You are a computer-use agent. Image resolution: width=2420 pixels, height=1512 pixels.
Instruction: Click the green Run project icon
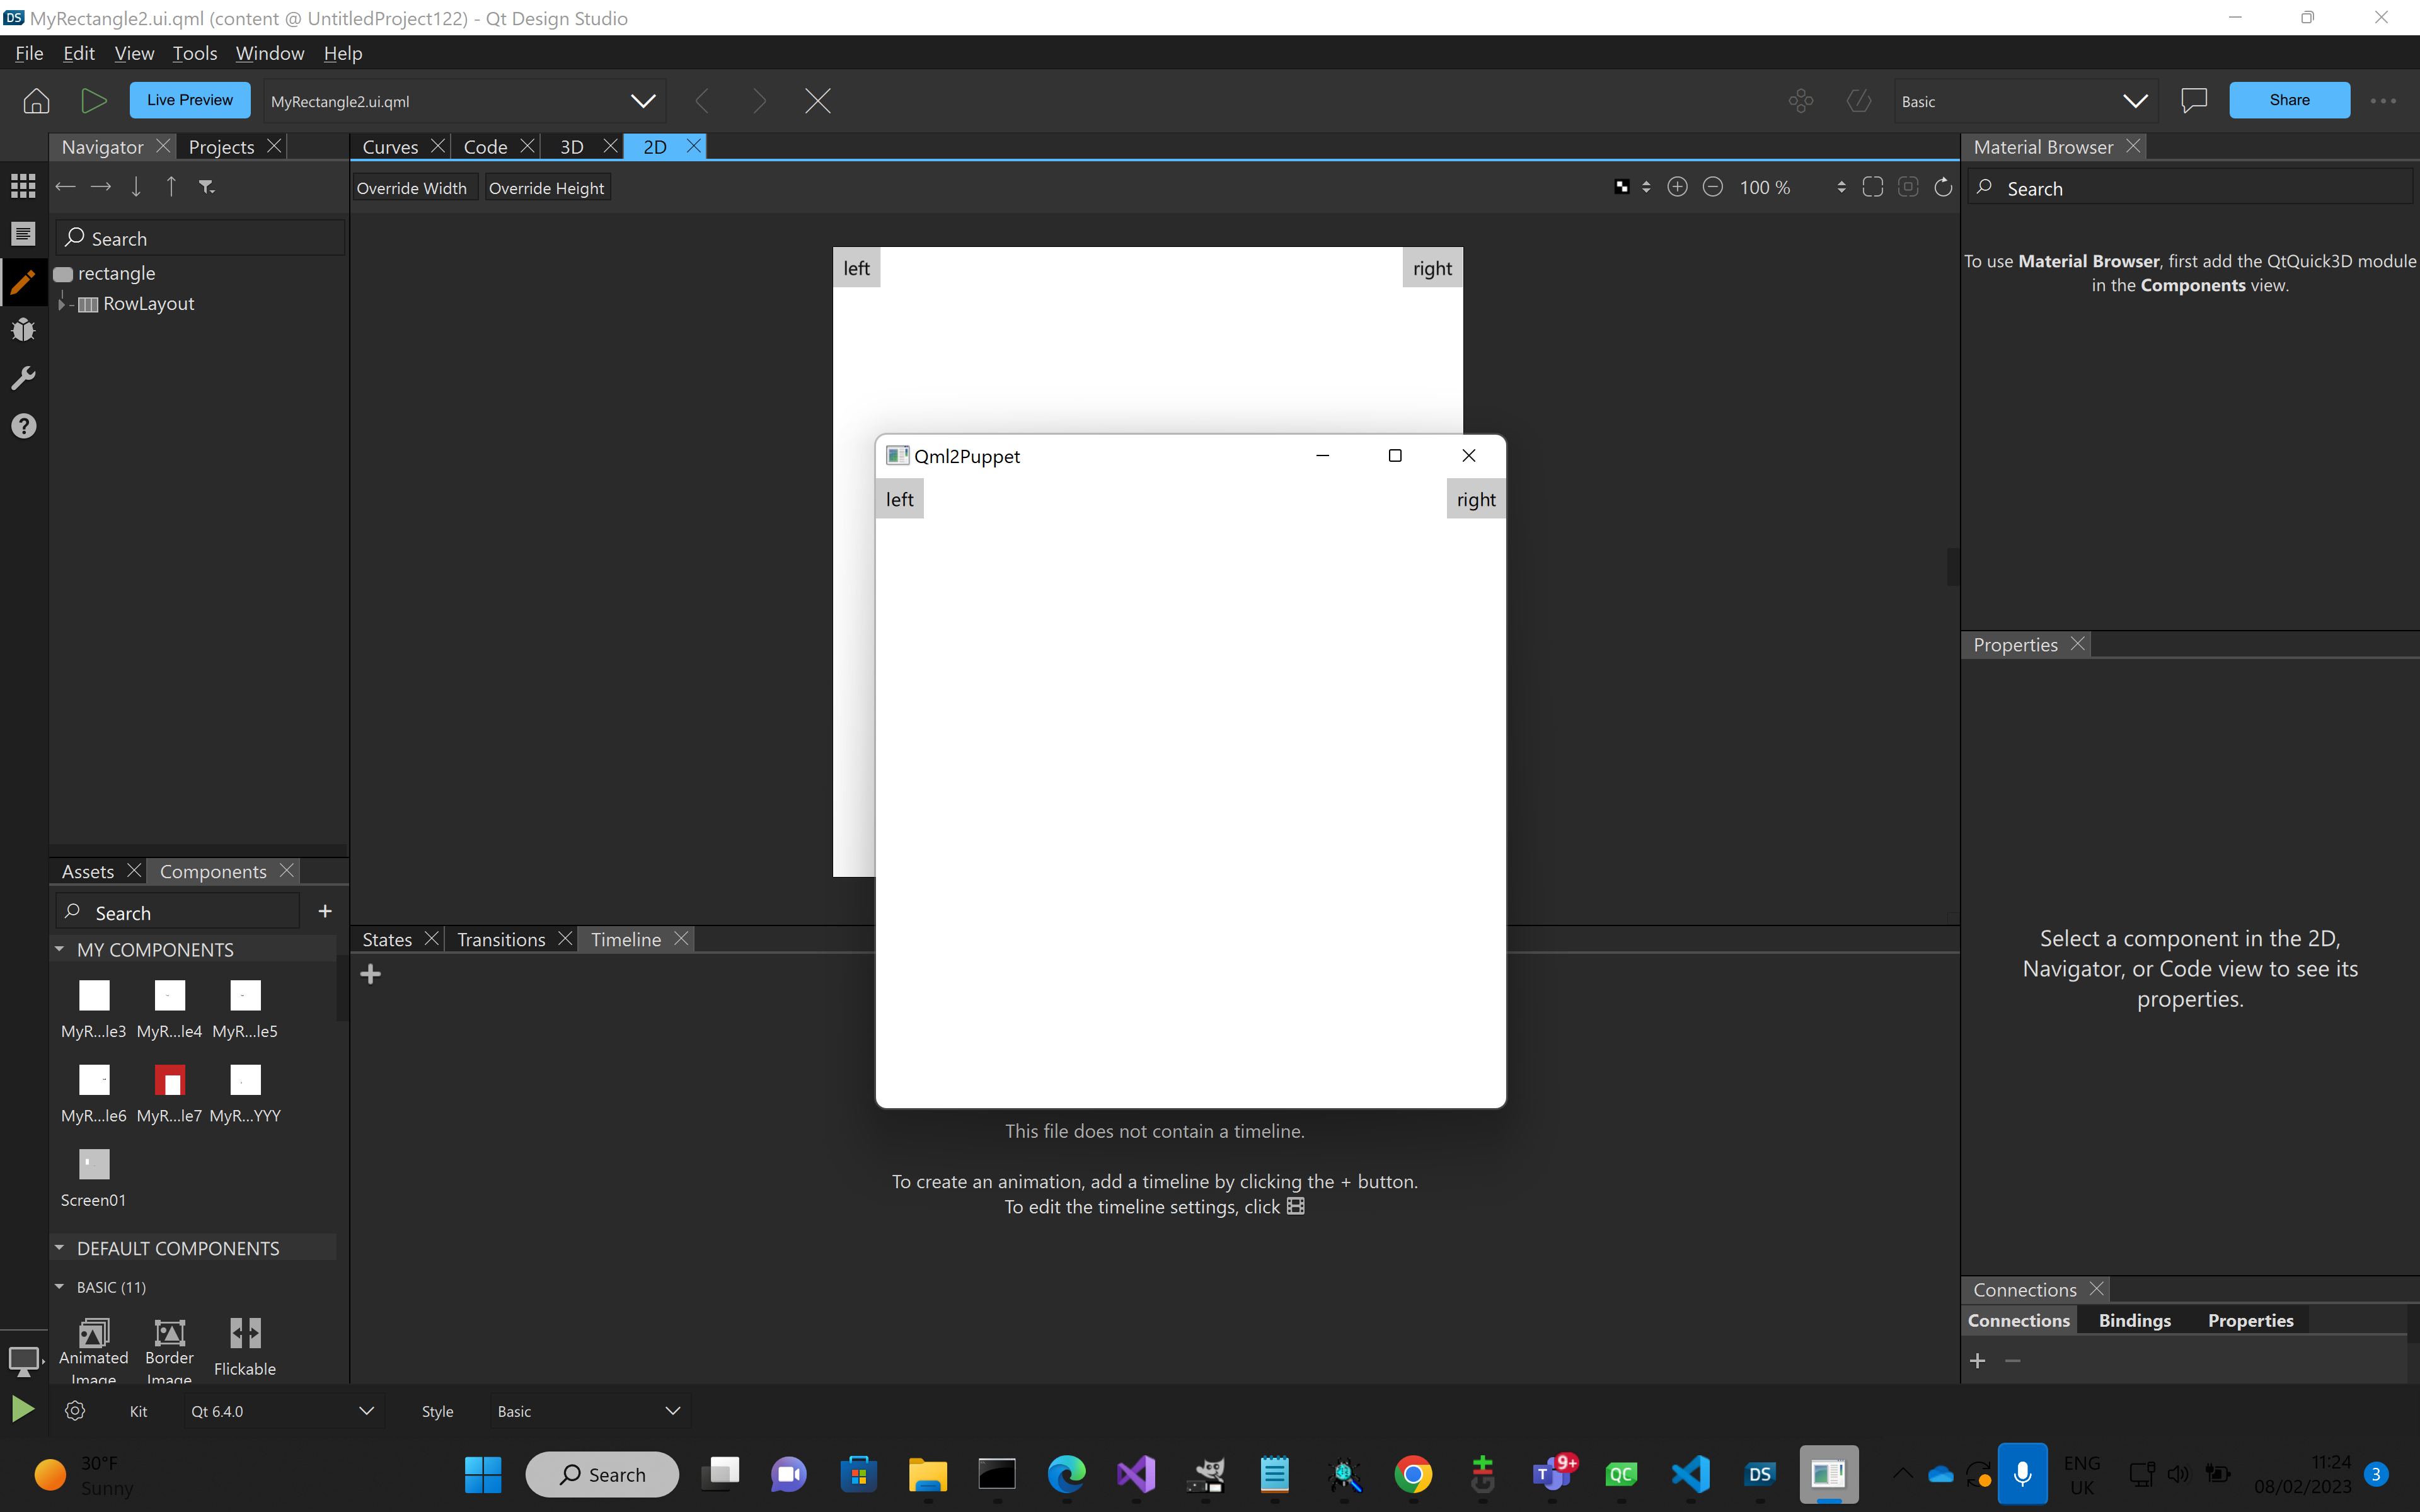(x=93, y=100)
